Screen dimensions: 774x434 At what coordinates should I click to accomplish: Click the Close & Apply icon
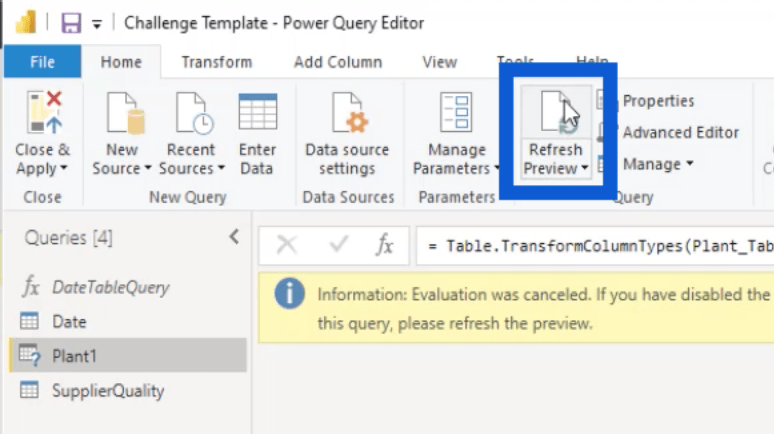(x=44, y=113)
